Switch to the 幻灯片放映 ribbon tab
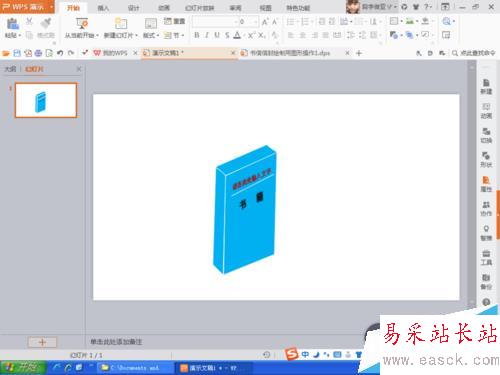This screenshot has height=375, width=500. [200, 8]
